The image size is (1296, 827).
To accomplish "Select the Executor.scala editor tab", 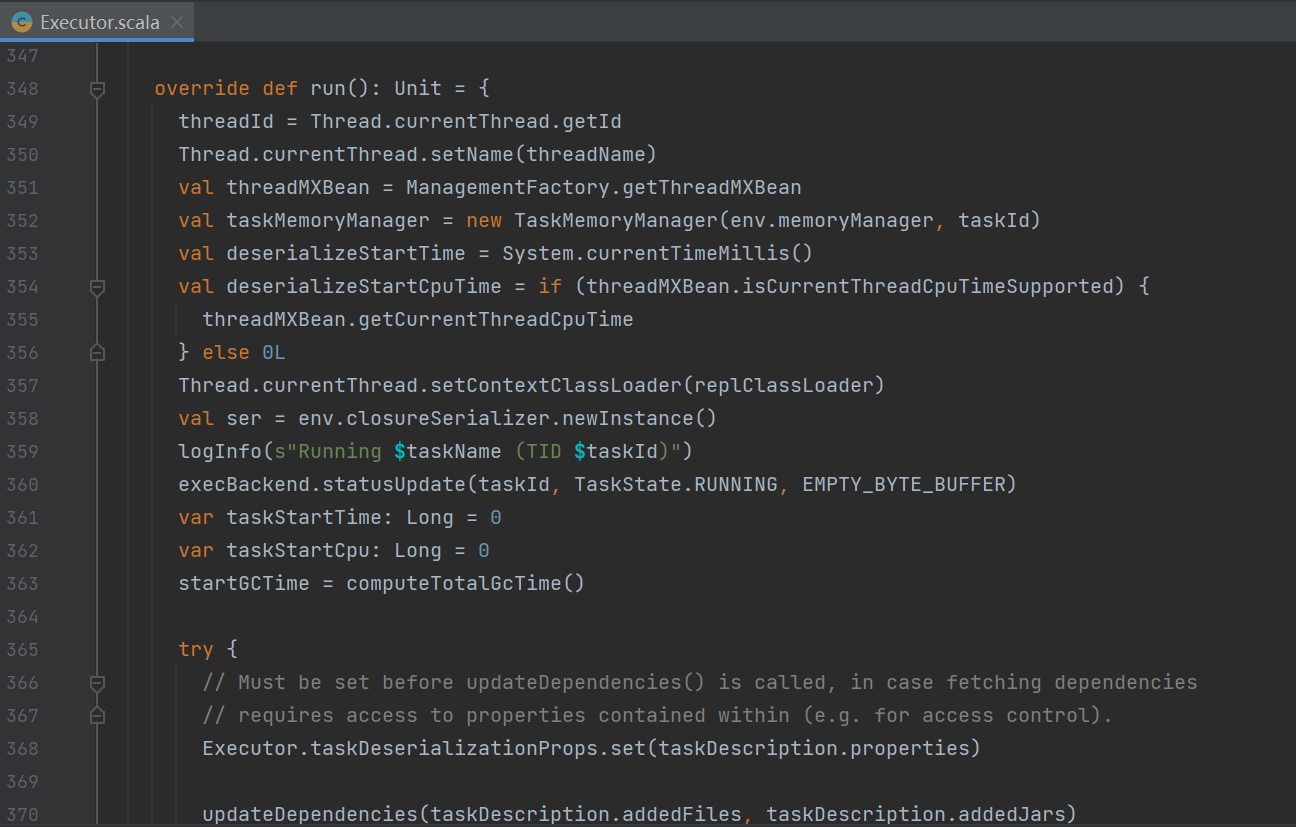I will [97, 22].
